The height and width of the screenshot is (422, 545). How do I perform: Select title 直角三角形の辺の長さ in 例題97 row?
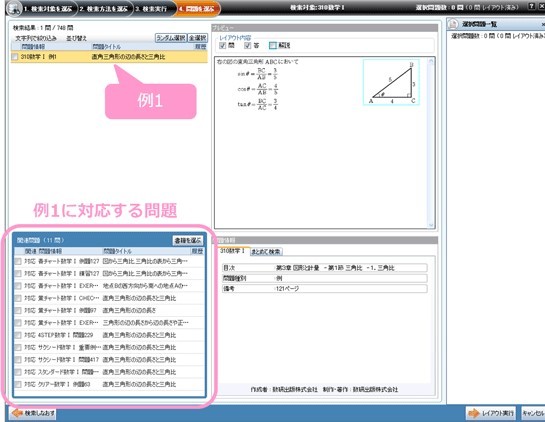click(x=129, y=310)
